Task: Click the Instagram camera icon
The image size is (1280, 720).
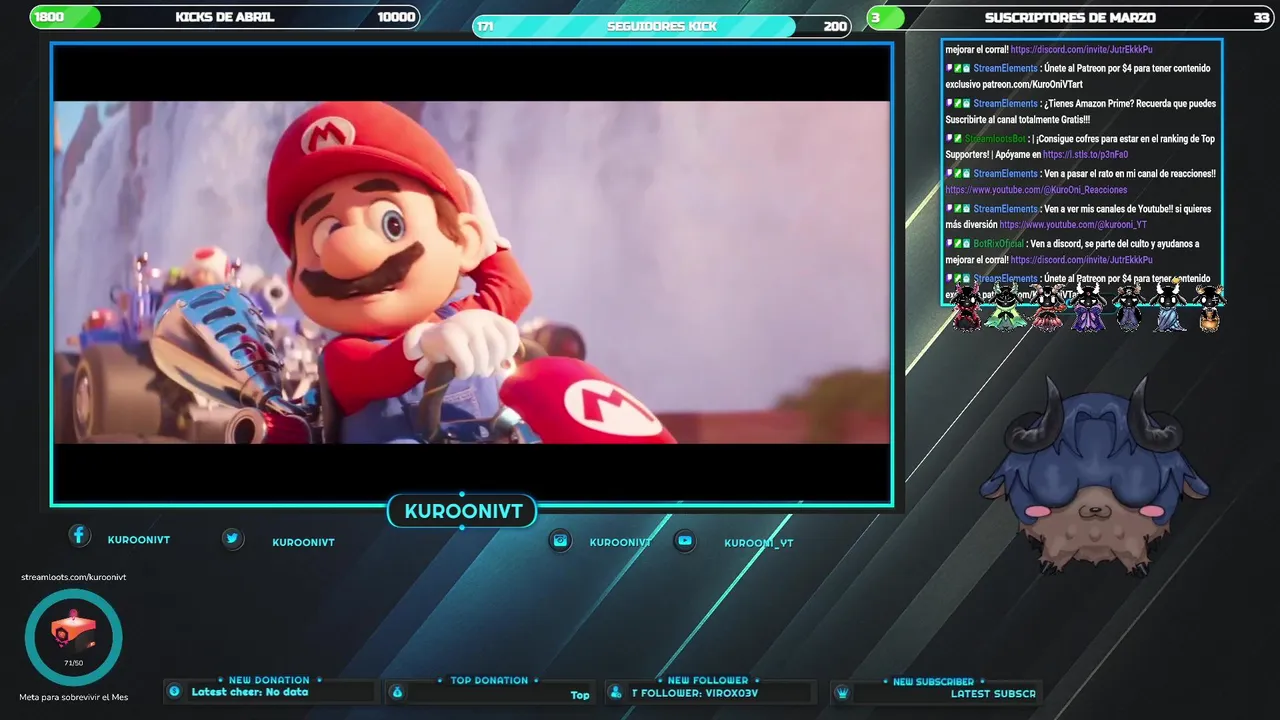Action: pyautogui.click(x=561, y=541)
